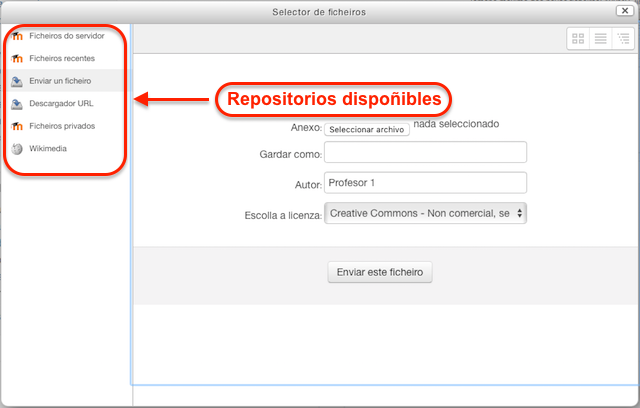640x408 pixels.
Task: Click the Enviar este ficheiro button
Action: click(380, 272)
